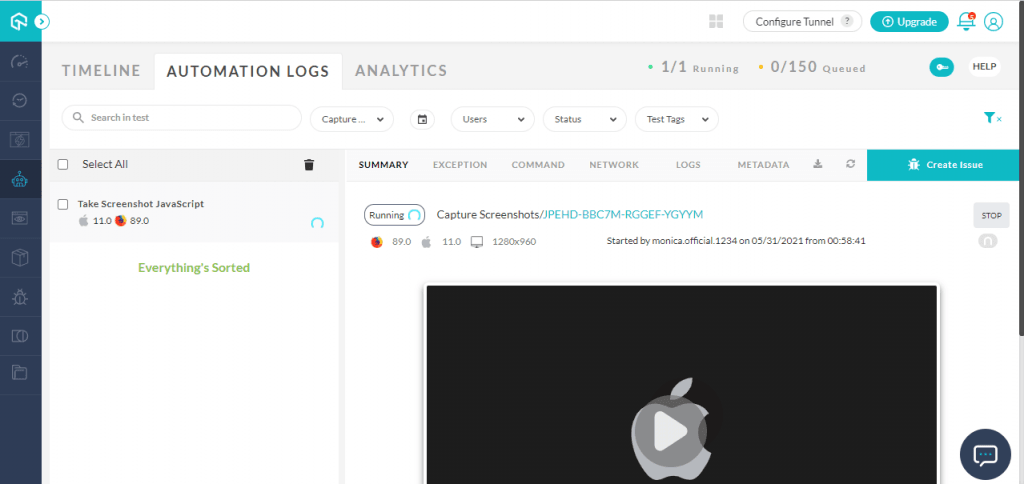Switch to the ANALYTICS tab
Screen dimensions: 1024x484
point(401,71)
